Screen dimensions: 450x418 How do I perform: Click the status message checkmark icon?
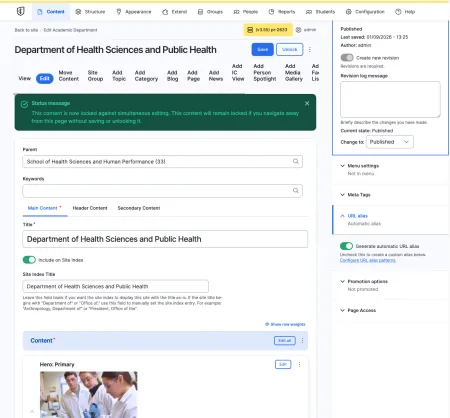pyautogui.click(x=24, y=104)
